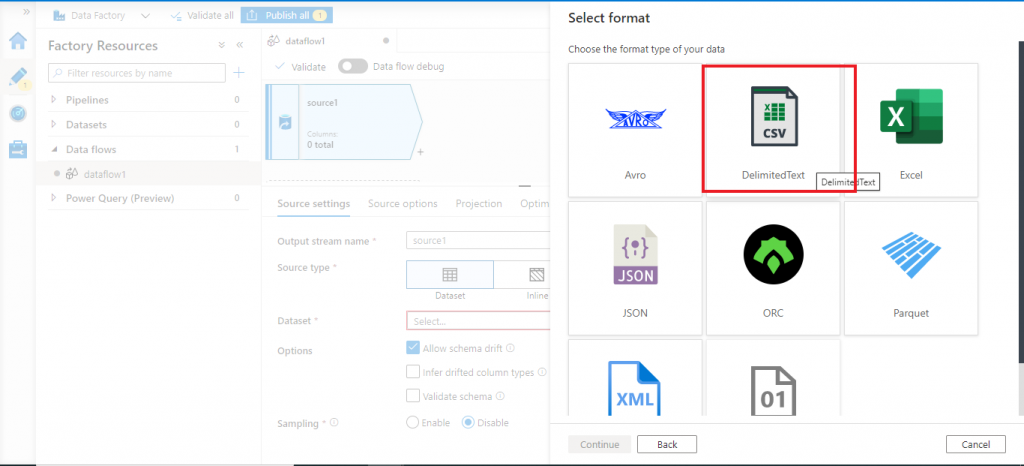Viewport: 1024px width, 466px height.
Task: Check Validate schema option
Action: pos(413,396)
